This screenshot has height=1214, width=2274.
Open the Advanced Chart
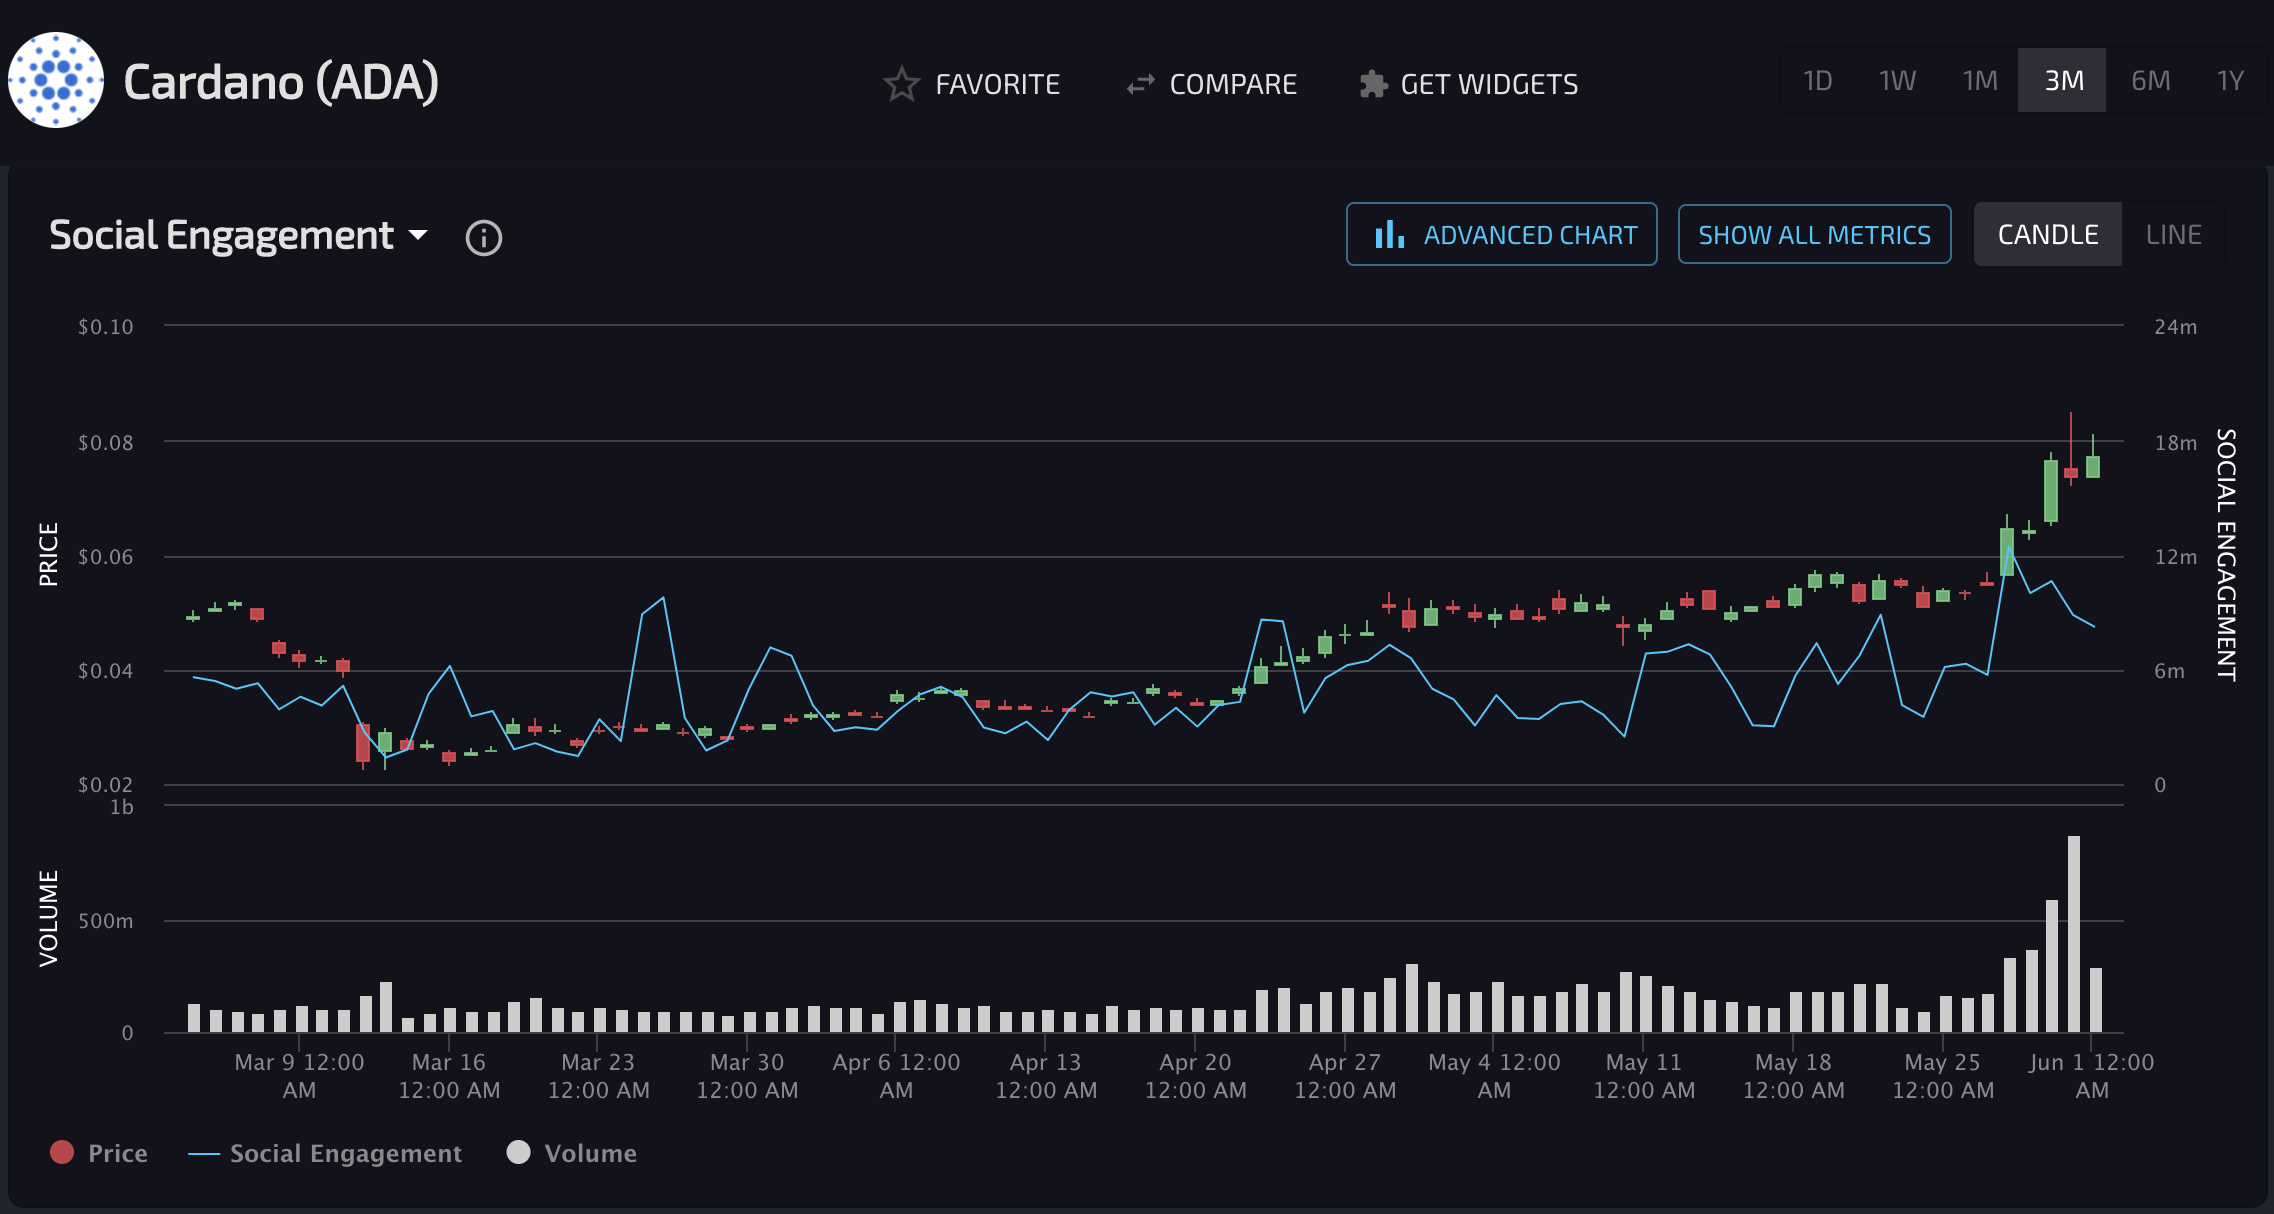point(1501,234)
